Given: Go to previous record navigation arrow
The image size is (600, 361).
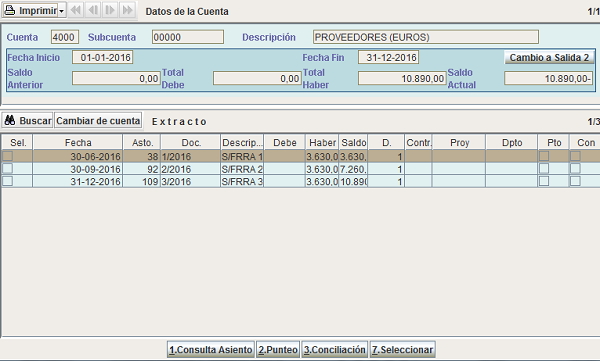Looking at the screenshot, I should (93, 10).
